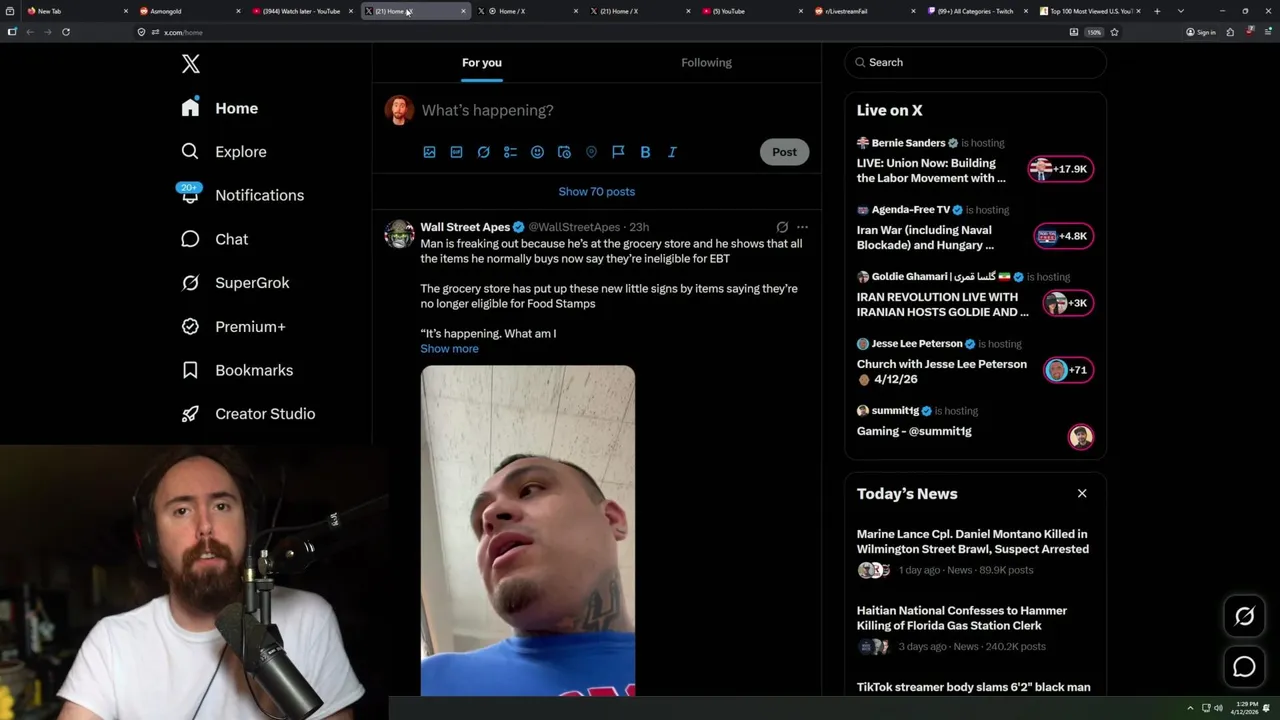Screen dimensions: 1280x720
Task: Open Creator Studio in the sidebar
Action: pyautogui.click(x=248, y=414)
